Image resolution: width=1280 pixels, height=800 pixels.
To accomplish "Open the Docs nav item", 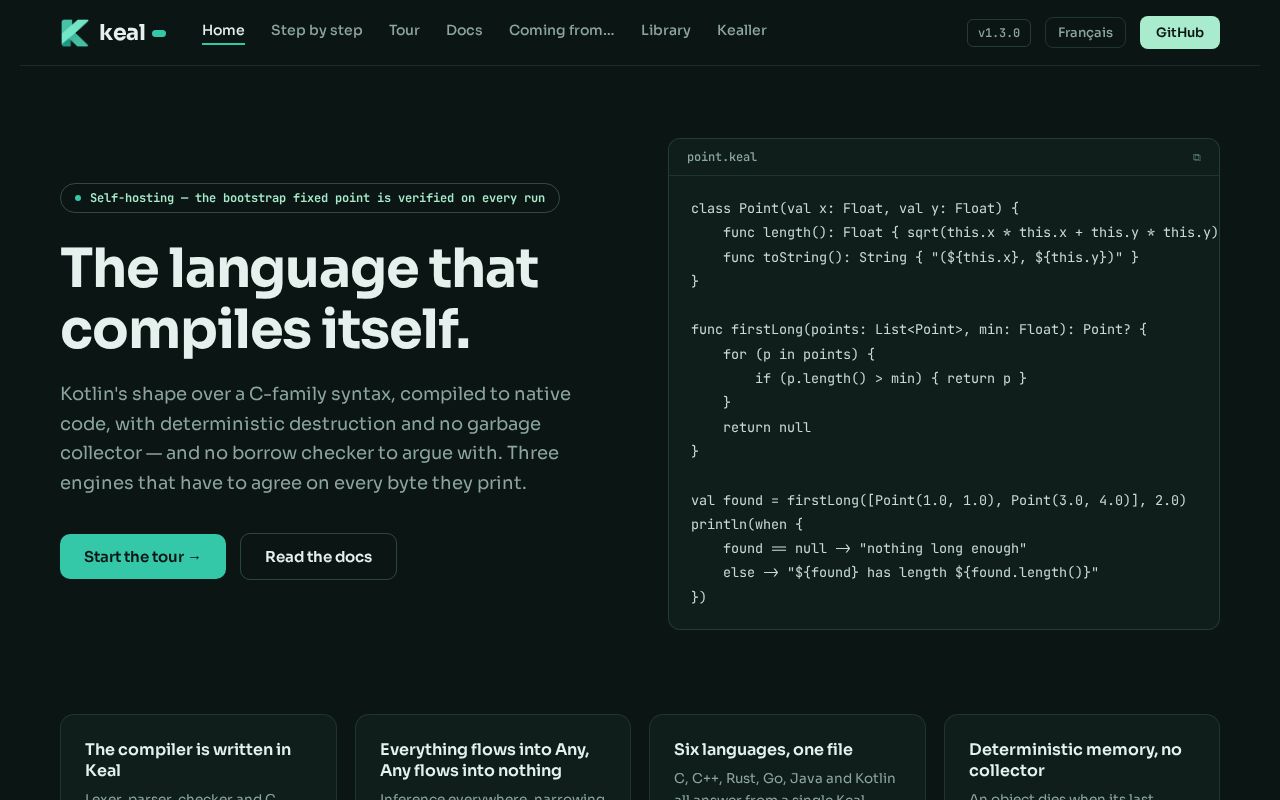I will tap(464, 30).
